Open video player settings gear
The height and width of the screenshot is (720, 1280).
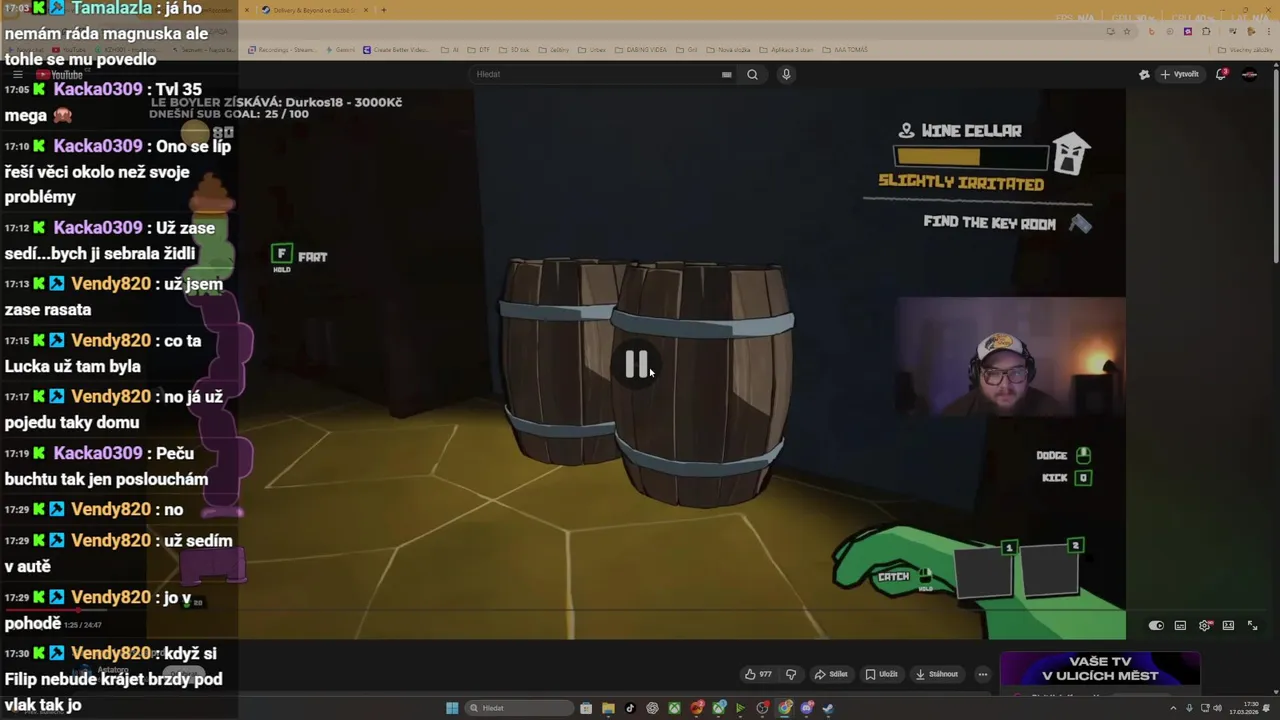pos(1205,626)
